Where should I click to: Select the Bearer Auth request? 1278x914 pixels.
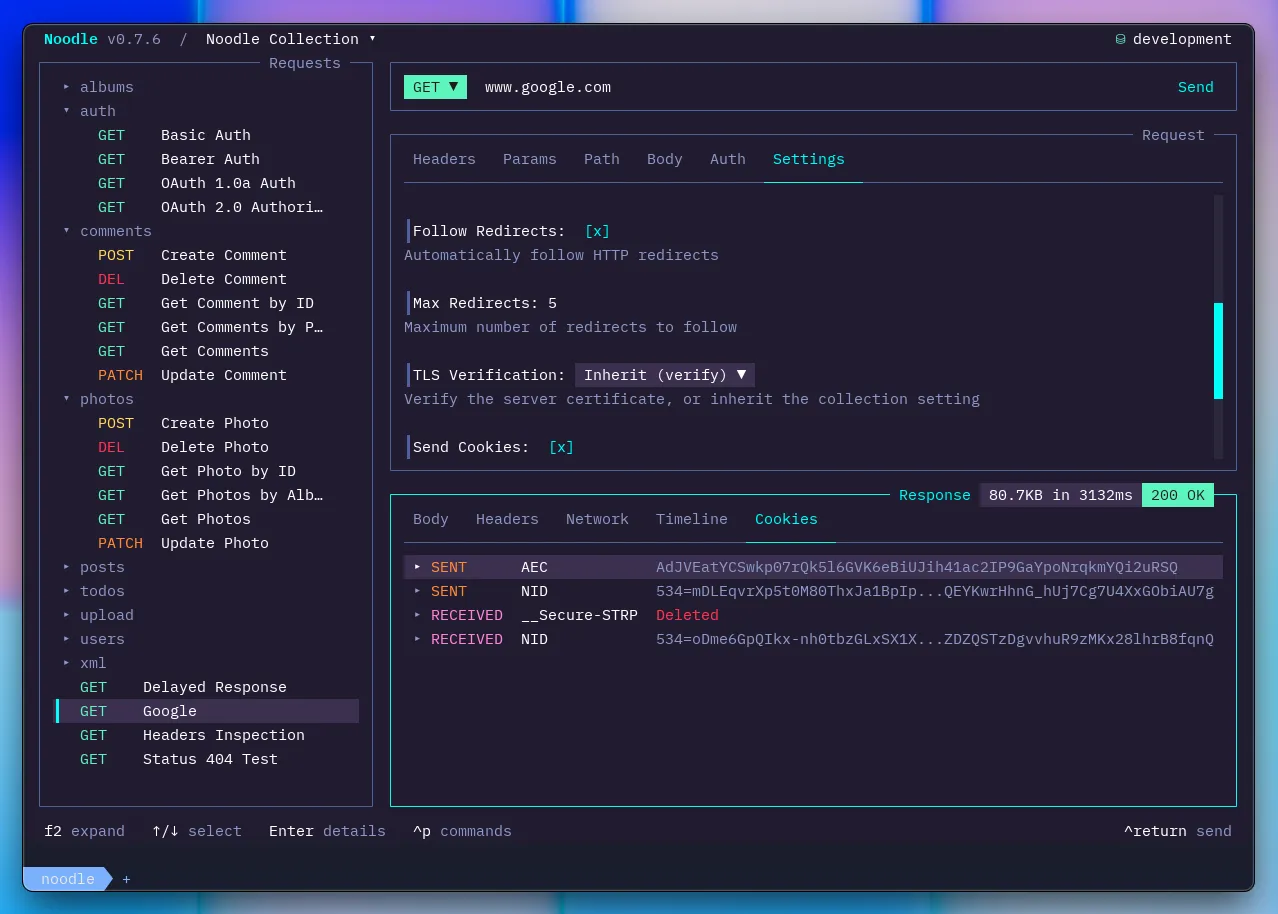(206, 159)
